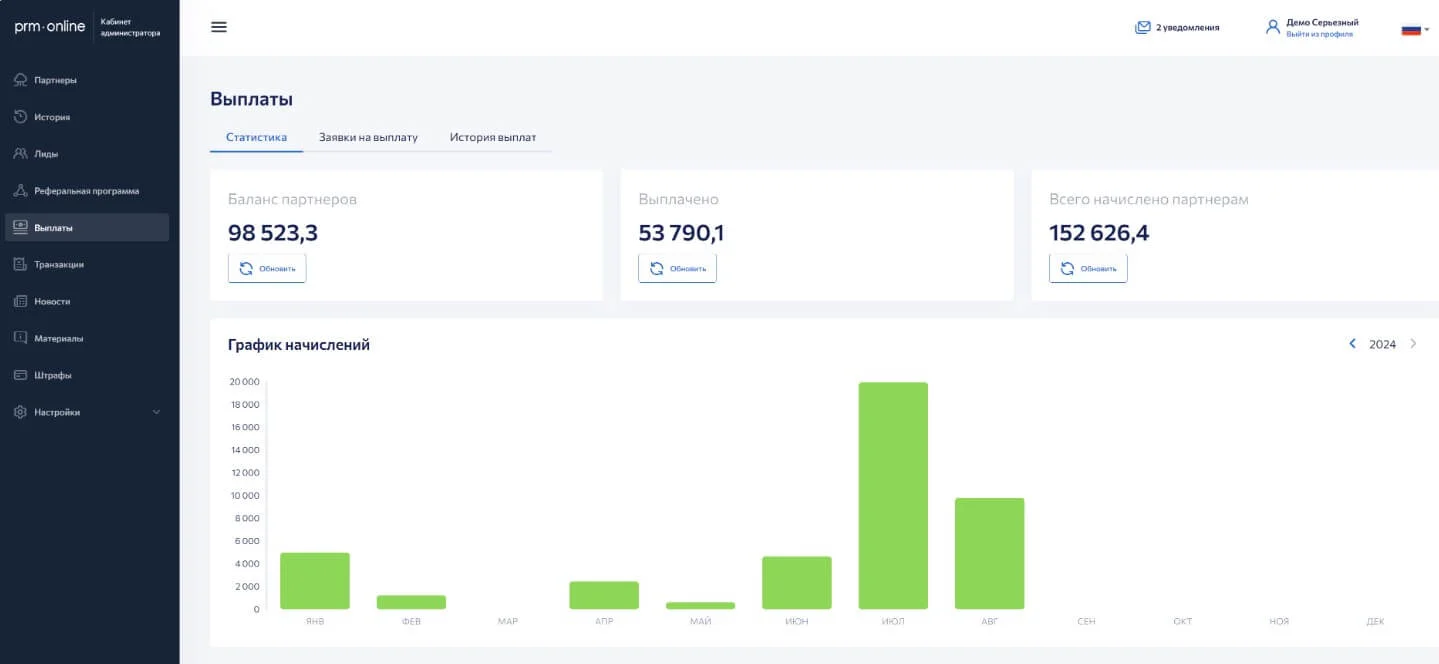Click the Новости sidebar icon
Screen dimensions: 1439x664
pos(20,301)
